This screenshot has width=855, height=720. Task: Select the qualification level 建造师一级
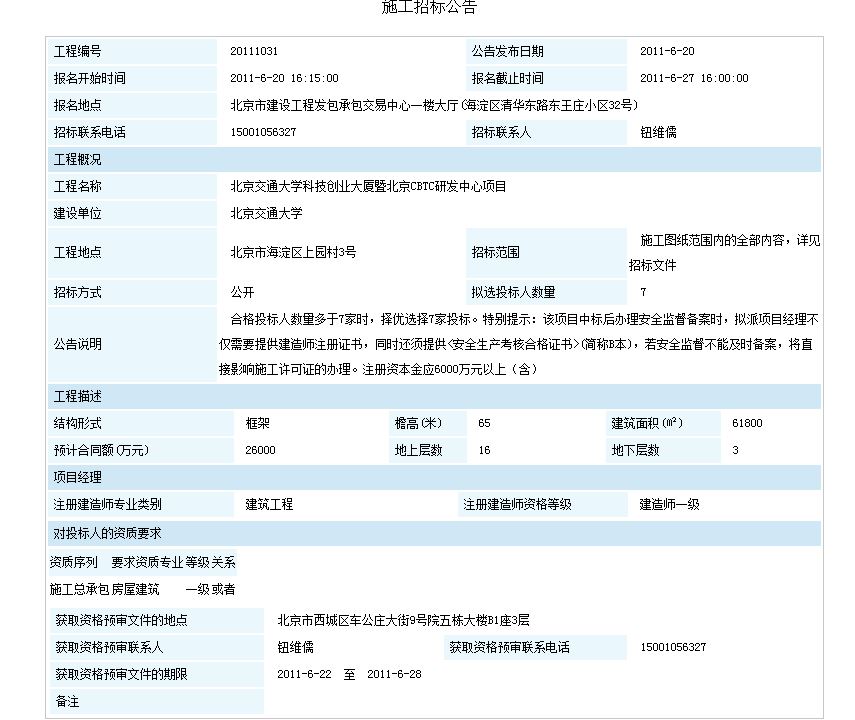click(670, 505)
